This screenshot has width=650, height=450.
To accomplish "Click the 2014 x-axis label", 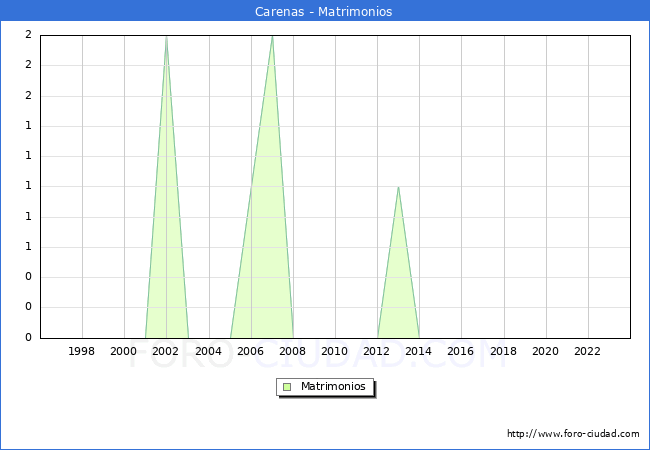I will (418, 351).
